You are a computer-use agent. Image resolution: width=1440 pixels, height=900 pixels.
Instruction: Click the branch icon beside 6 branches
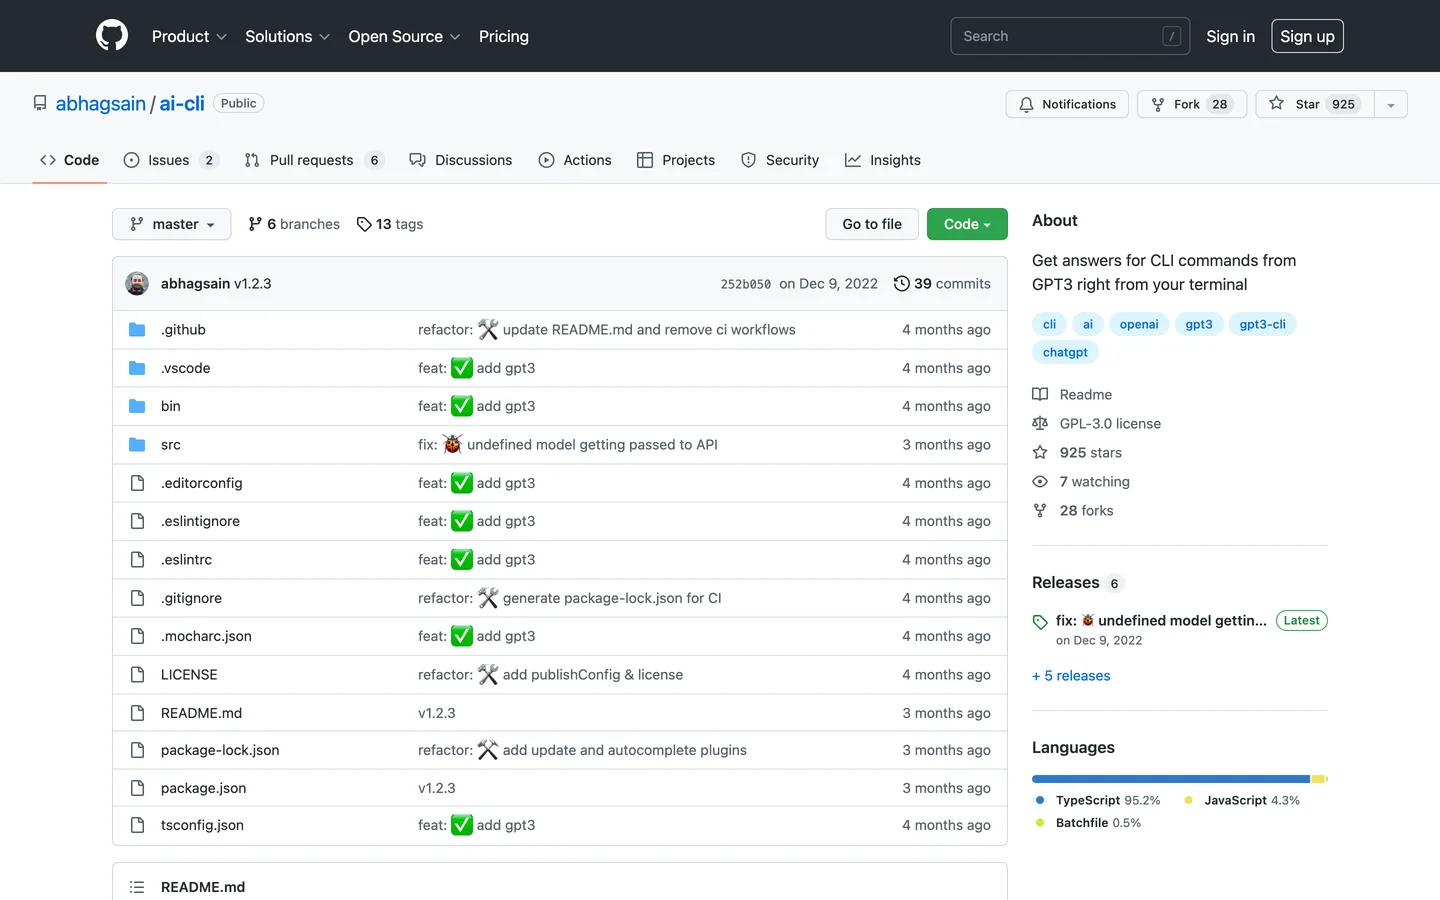pos(255,224)
